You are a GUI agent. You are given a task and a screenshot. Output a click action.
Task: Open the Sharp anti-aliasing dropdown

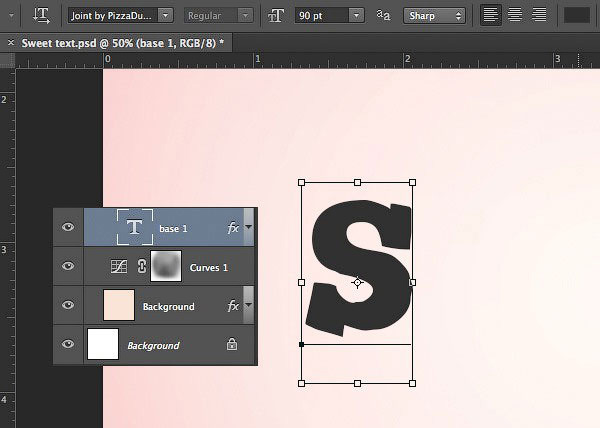434,16
